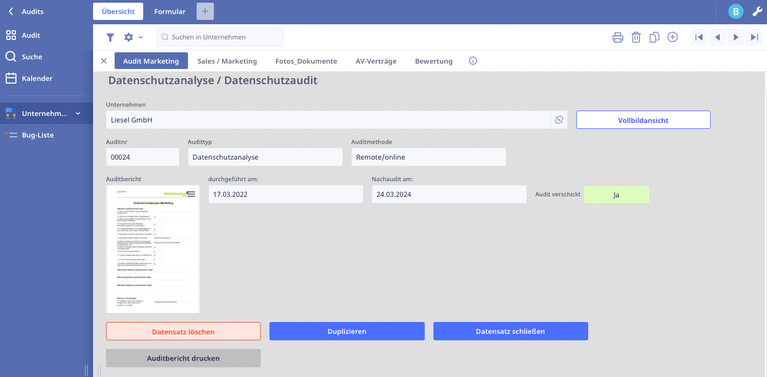This screenshot has height=377, width=767.
Task: Select the Audit Marketing tab
Action: coord(151,61)
